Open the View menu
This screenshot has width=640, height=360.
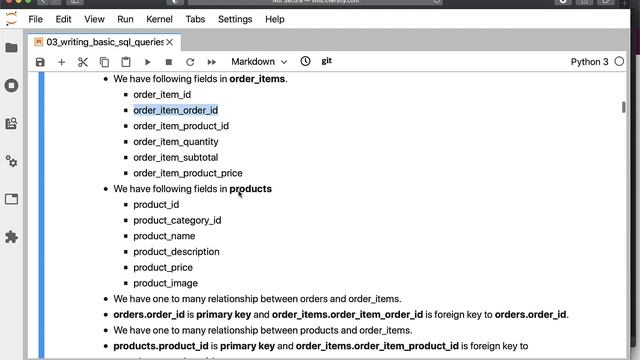pyautogui.click(x=94, y=19)
